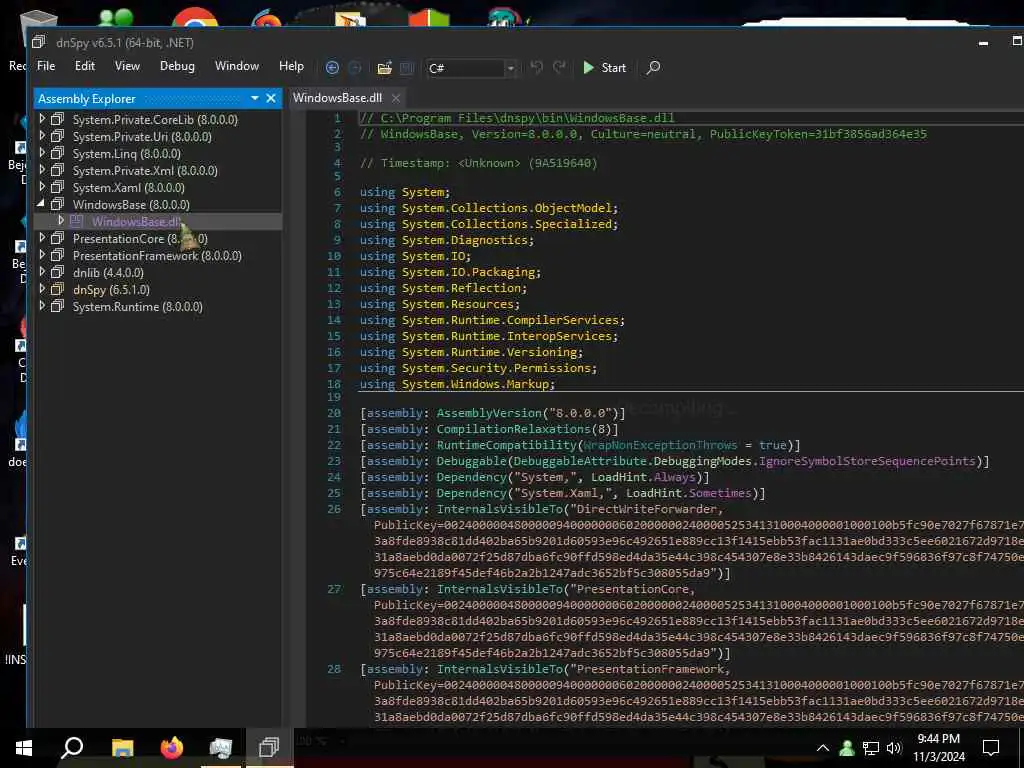This screenshot has height=768, width=1024.
Task: Expand the System.Linq node
Action: click(x=42, y=153)
